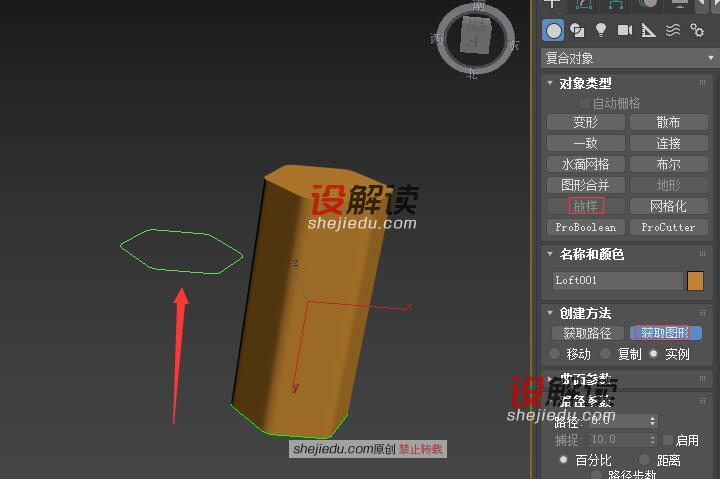Click the 图形合并 button
Screen dimensions: 720x479
pos(585,185)
